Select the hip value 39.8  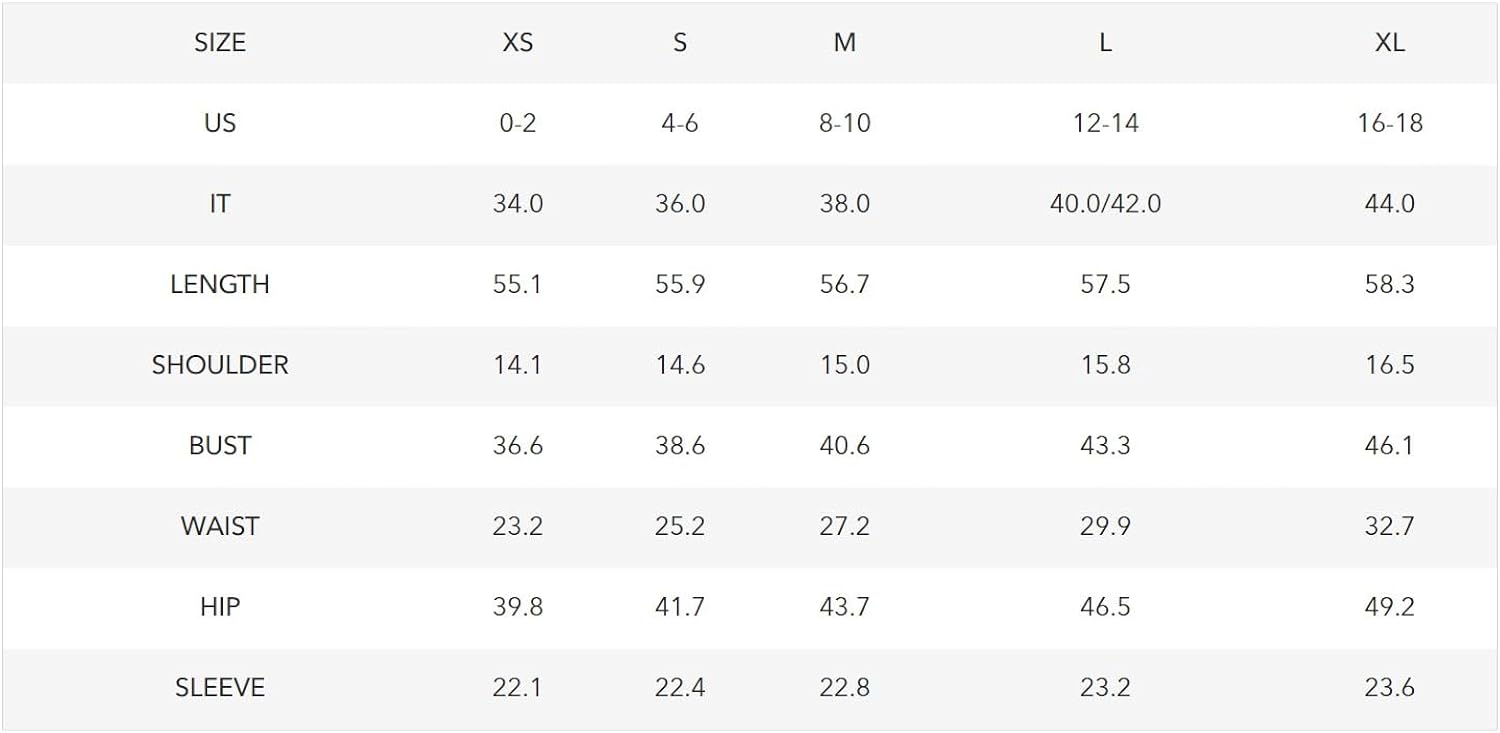[518, 607]
